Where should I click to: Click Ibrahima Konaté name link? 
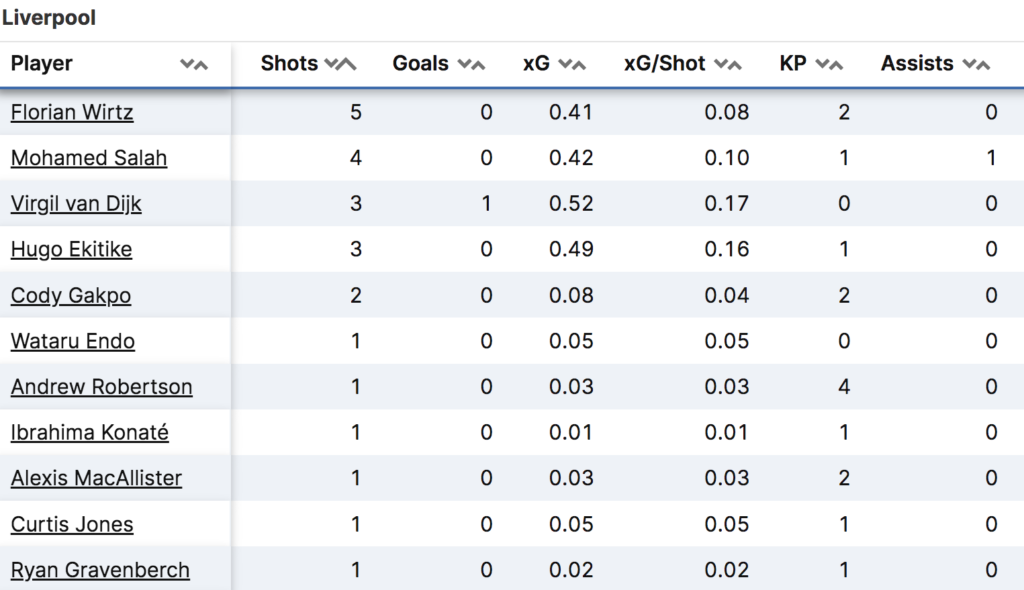(90, 433)
